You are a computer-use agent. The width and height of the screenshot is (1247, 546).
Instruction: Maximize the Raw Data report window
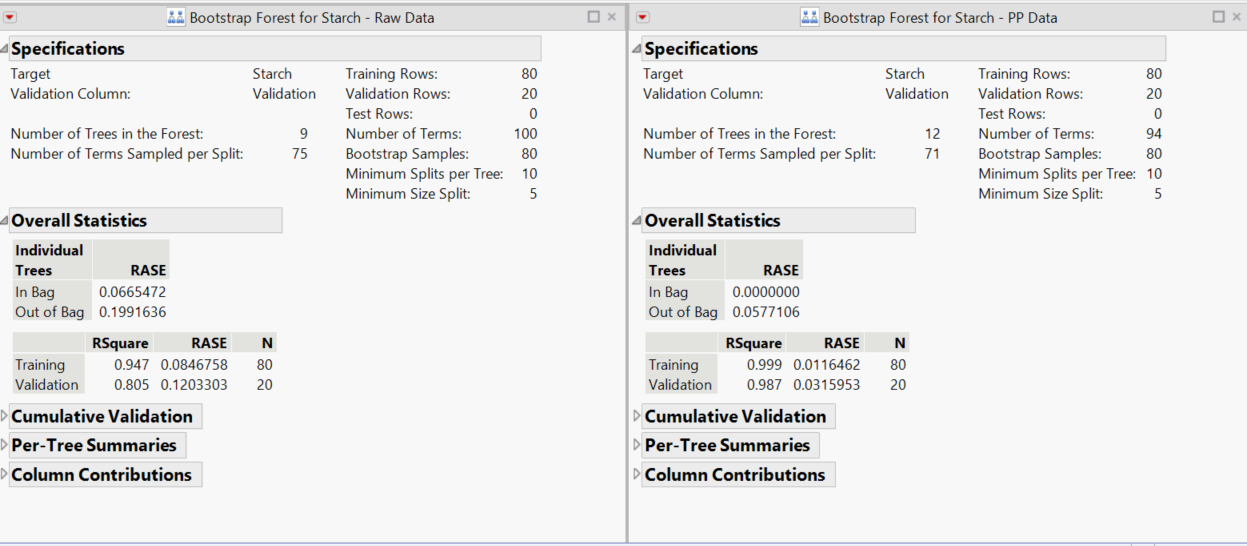pos(594,17)
